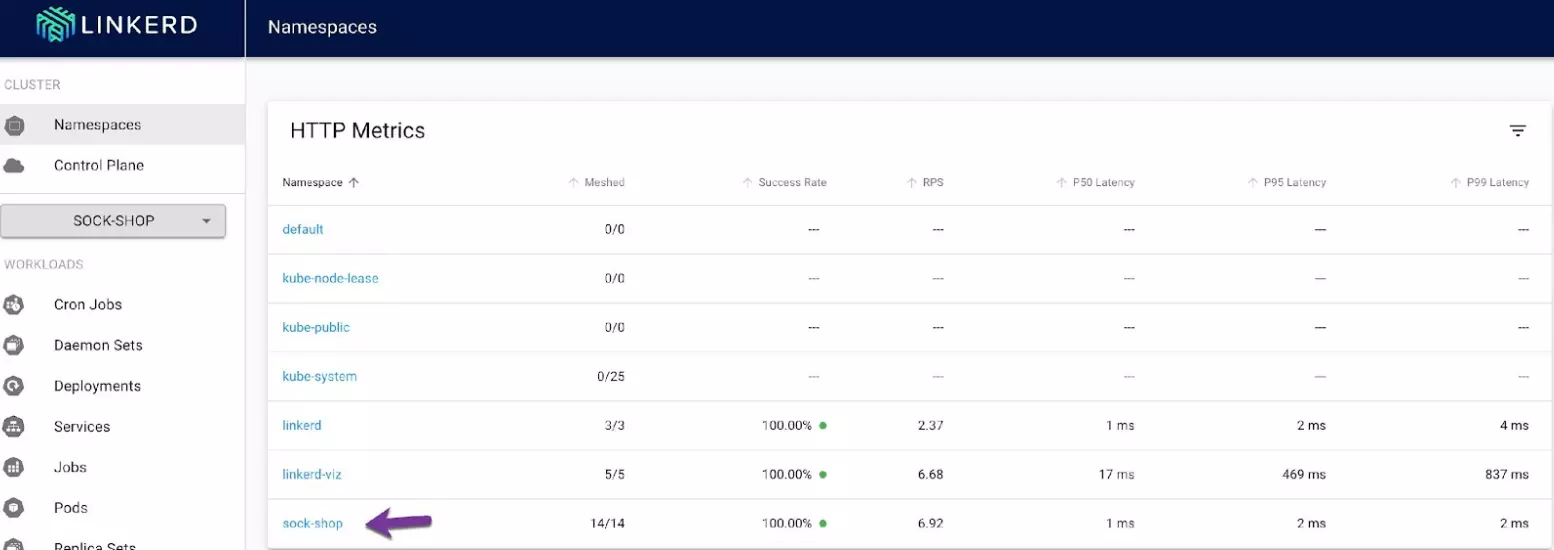1554x550 pixels.
Task: Sort table by Meshed column
Action: [596, 182]
